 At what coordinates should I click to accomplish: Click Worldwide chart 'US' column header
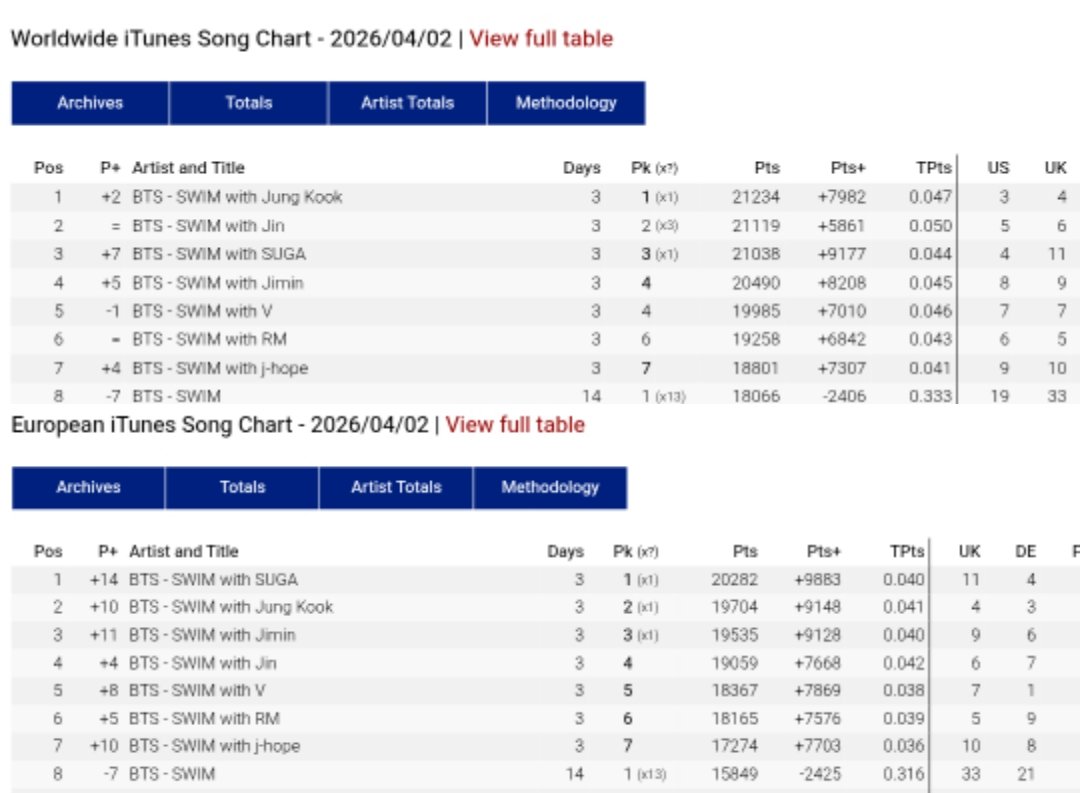click(x=998, y=168)
